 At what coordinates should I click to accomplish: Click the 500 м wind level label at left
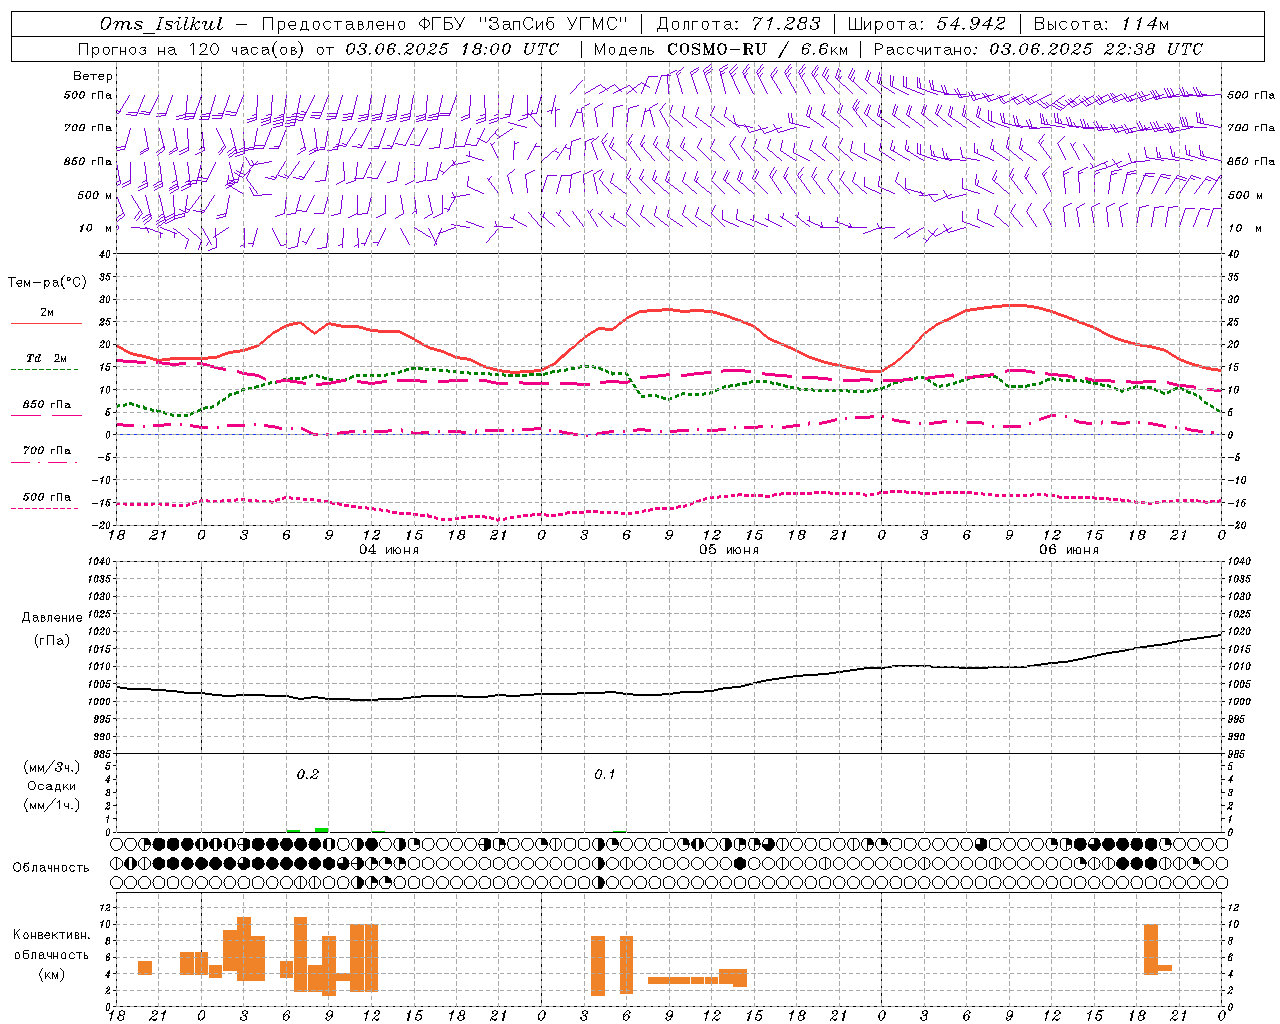[x=96, y=195]
